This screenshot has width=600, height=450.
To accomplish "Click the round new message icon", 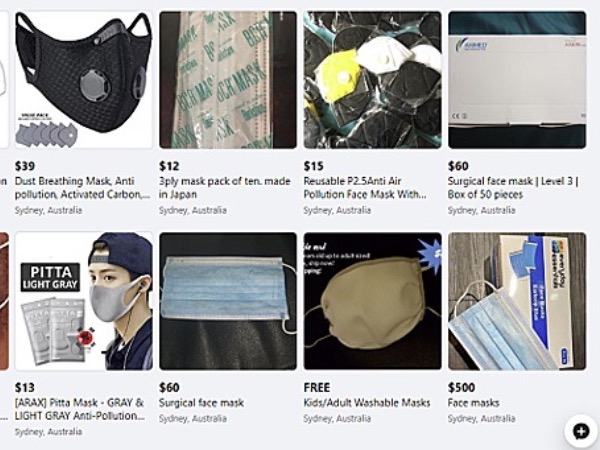I will [x=580, y=431].
